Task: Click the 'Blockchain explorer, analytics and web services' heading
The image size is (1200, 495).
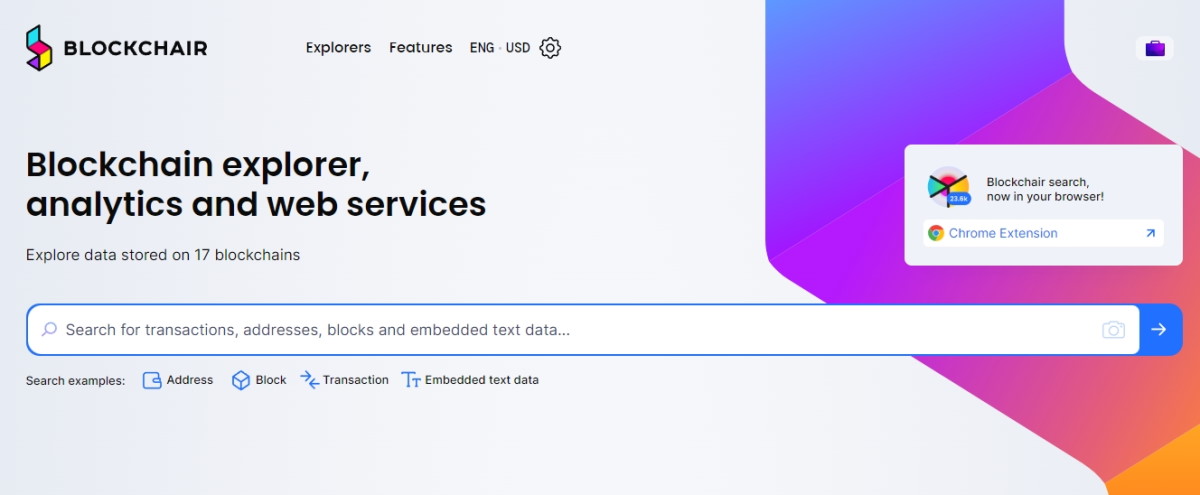Action: pos(256,184)
